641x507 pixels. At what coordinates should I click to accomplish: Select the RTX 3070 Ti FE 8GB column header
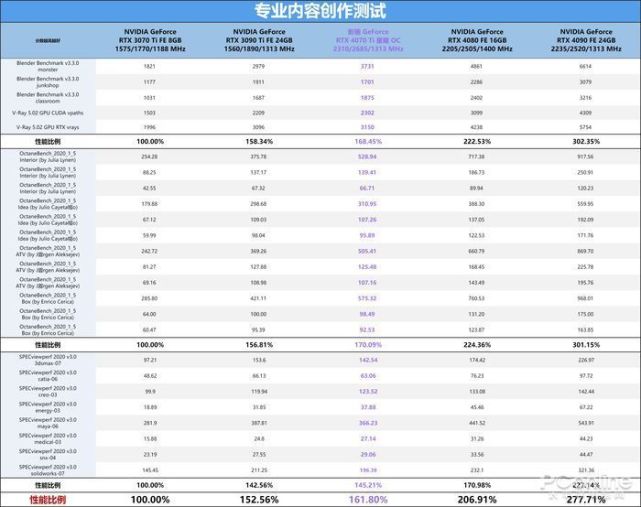[x=150, y=40]
